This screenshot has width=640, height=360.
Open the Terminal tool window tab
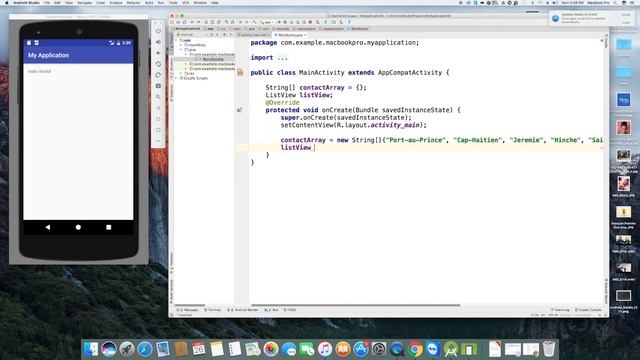pos(212,310)
